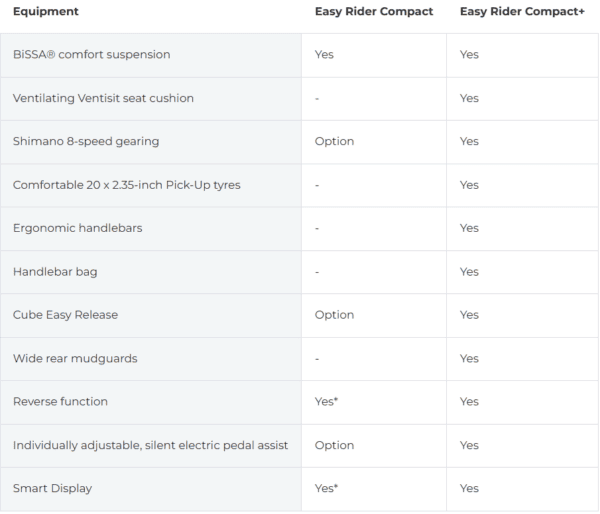
Task: Select the Reverse function row label
Action: 60,402
